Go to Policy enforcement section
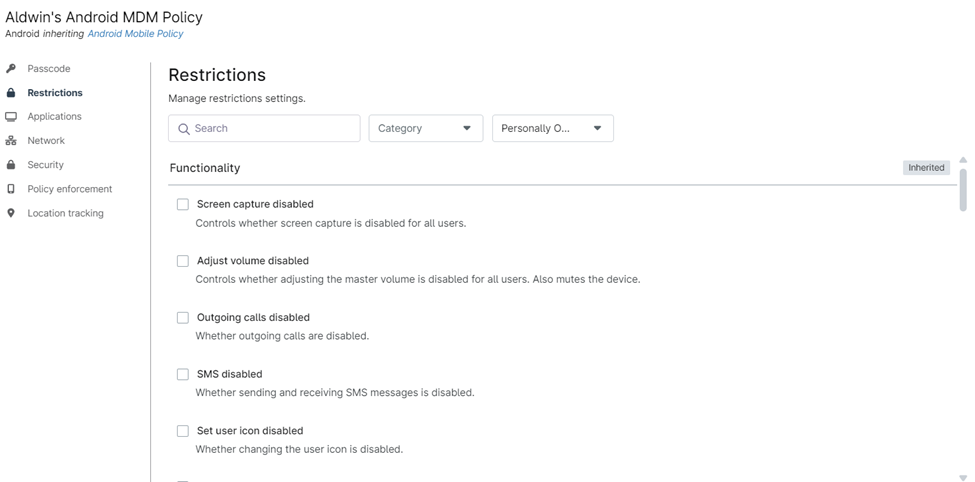Screen dimensions: 975x482 (x=70, y=189)
